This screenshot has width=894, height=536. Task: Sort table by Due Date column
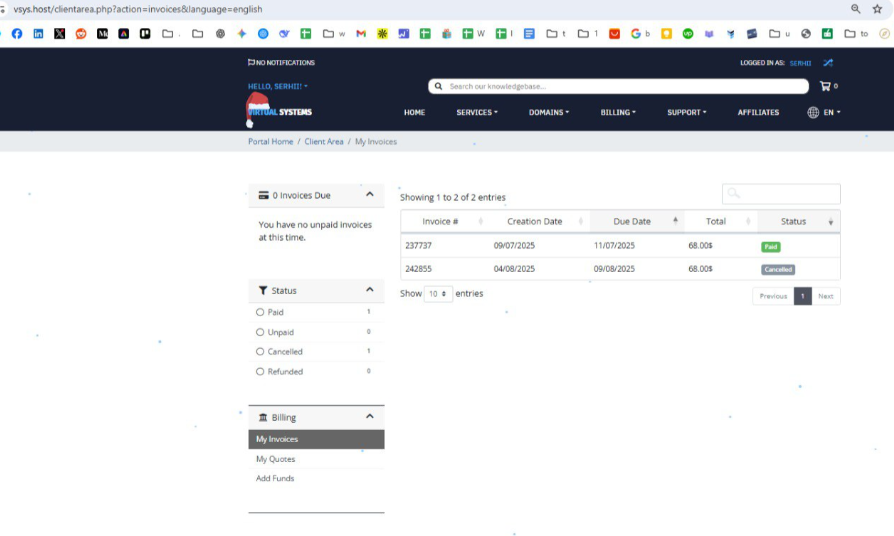pyautogui.click(x=637, y=221)
